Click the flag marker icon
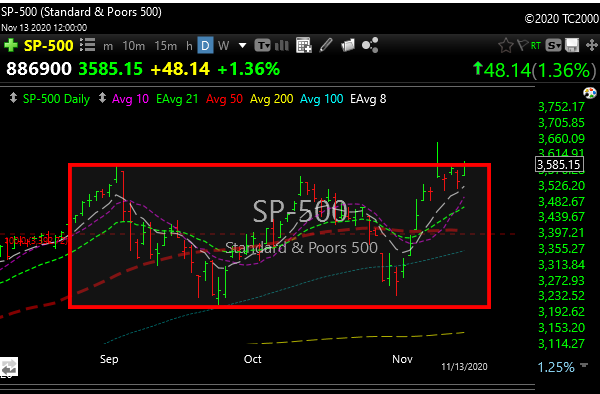Screen dimensions: 600x394 [522, 45]
